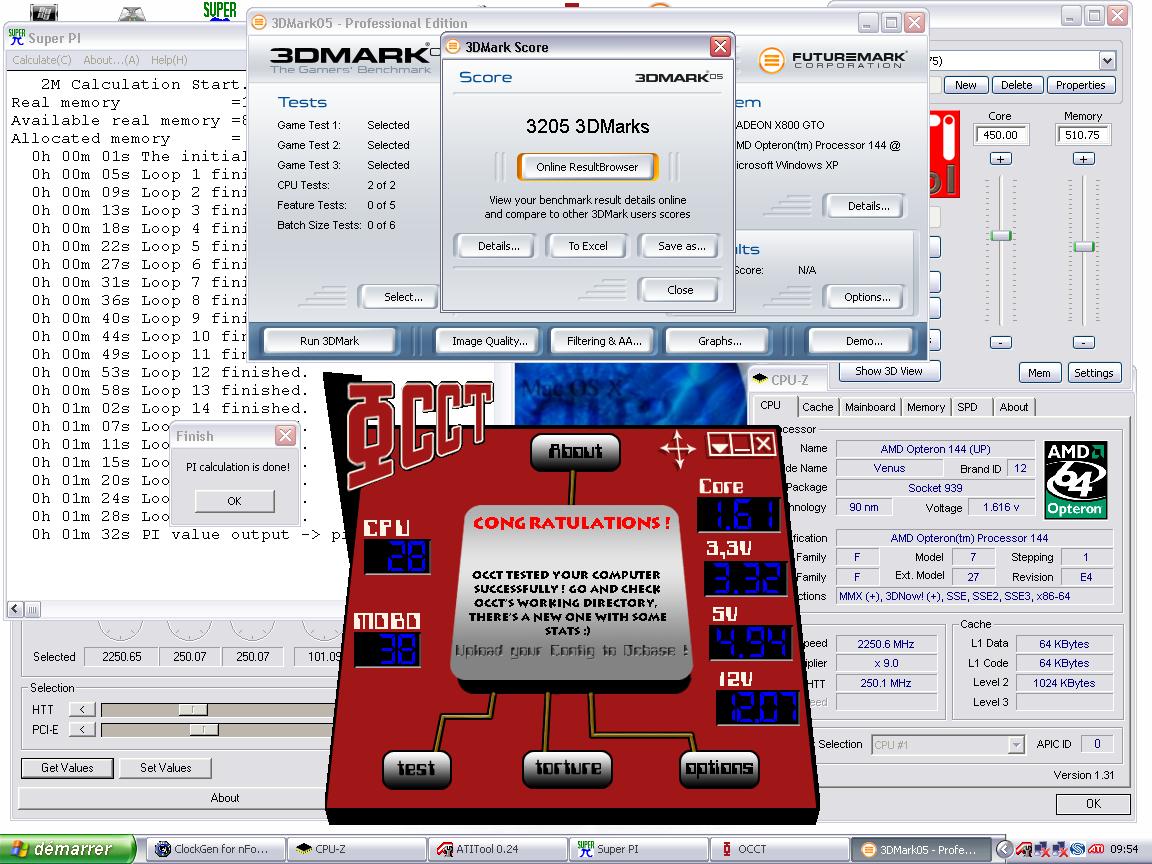The width and height of the screenshot is (1152, 864).
Task: Click OCCT tray dropdown arrow icon
Action: [x=719, y=444]
